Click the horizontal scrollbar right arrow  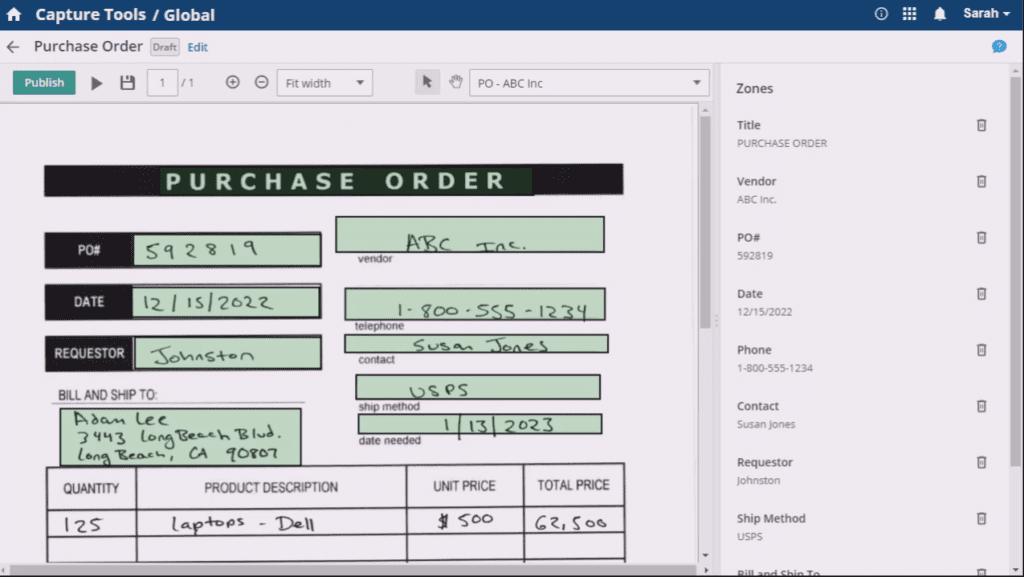click(706, 570)
